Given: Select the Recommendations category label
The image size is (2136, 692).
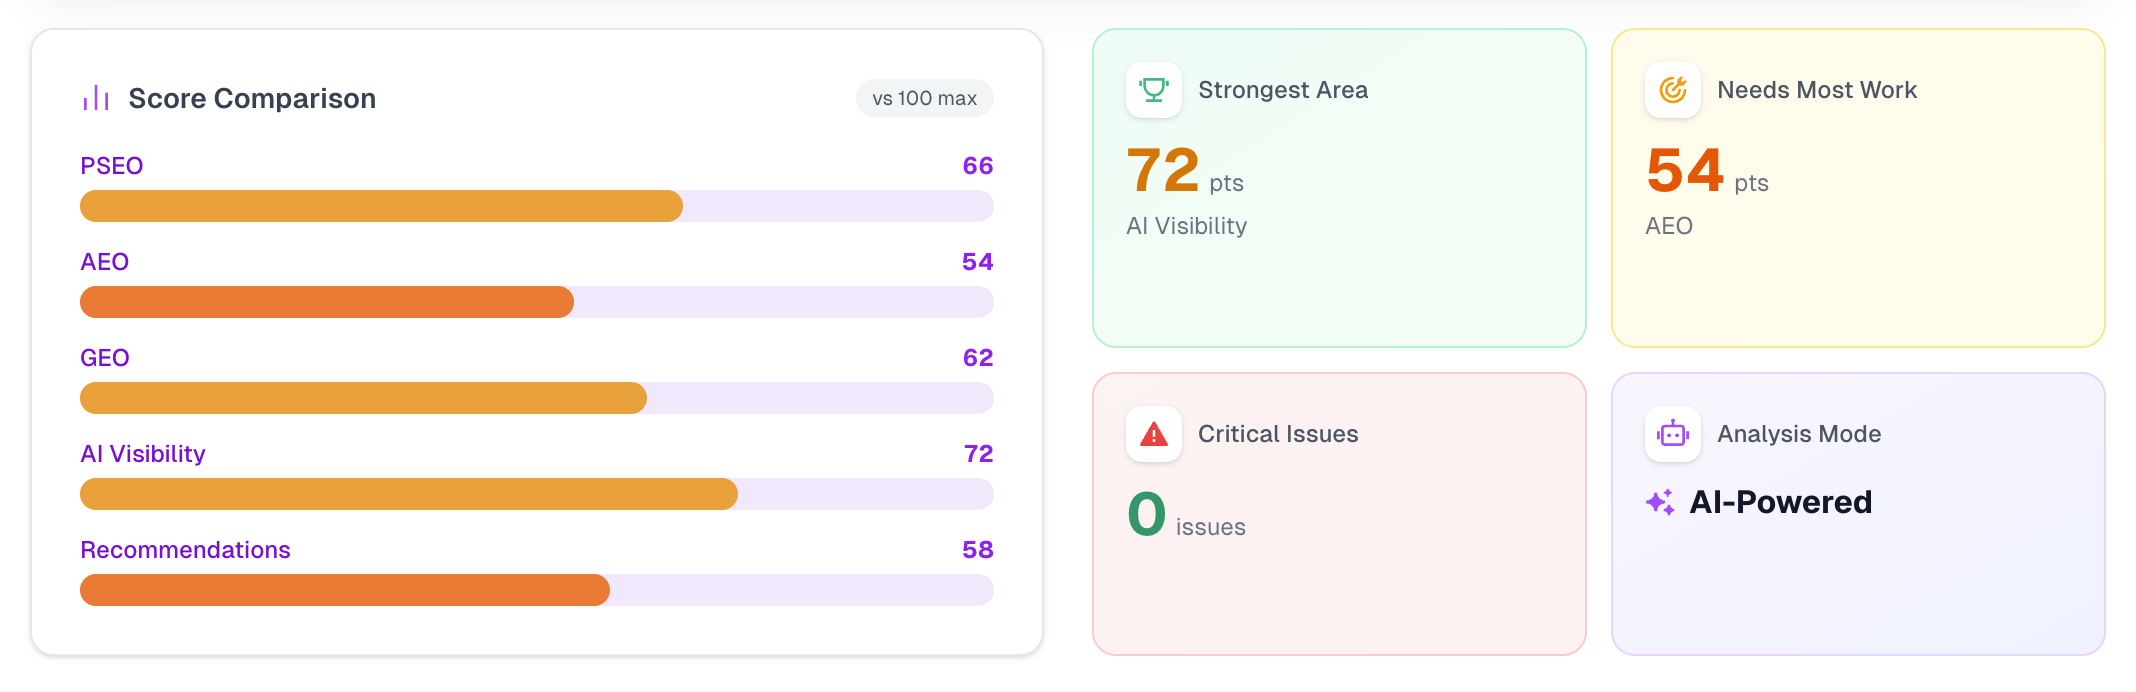Looking at the screenshot, I should (x=185, y=549).
